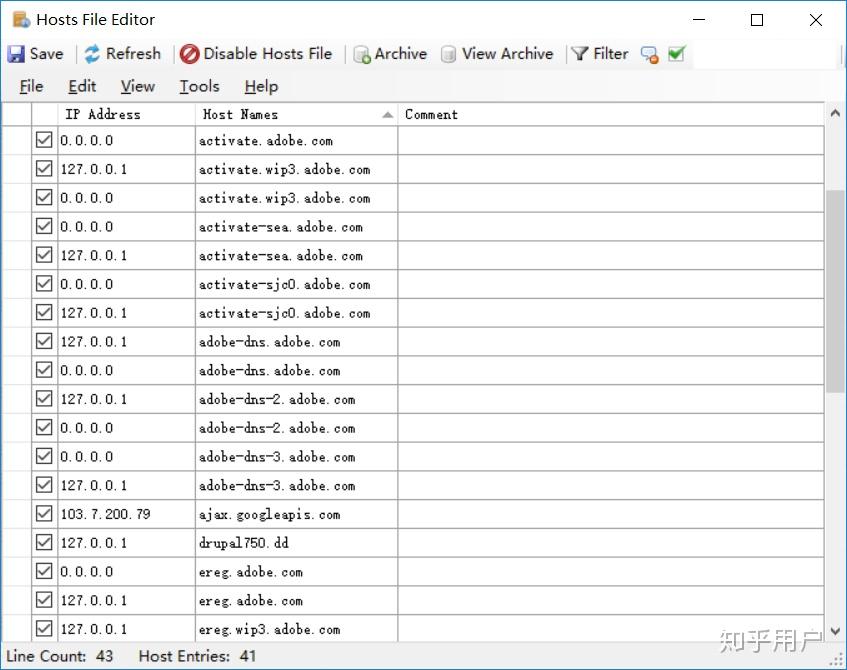Open the View menu
This screenshot has width=847, height=670.
(138, 86)
